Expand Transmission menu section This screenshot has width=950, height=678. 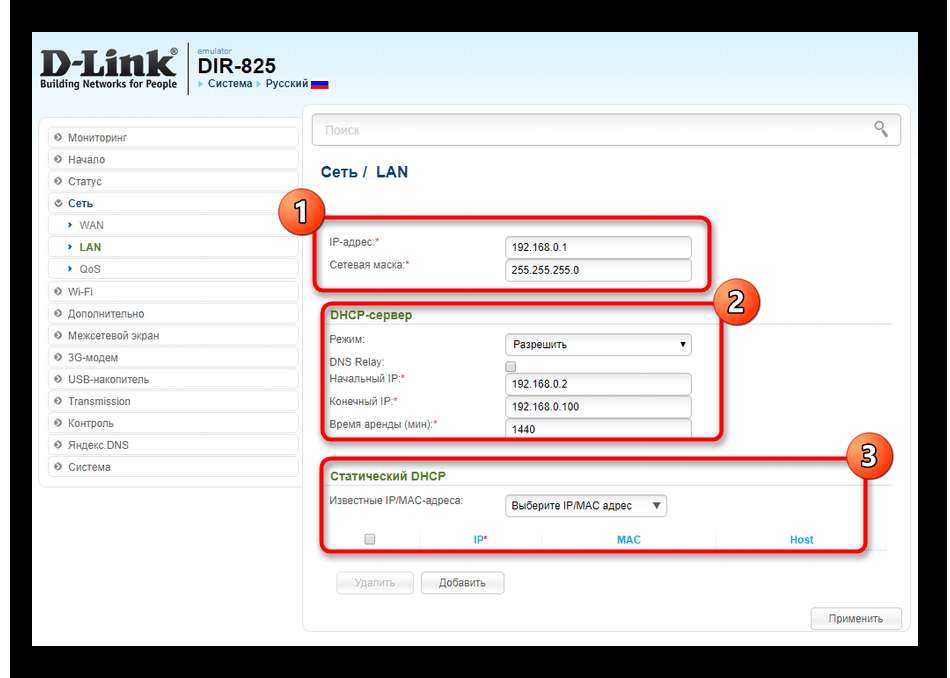(173, 400)
